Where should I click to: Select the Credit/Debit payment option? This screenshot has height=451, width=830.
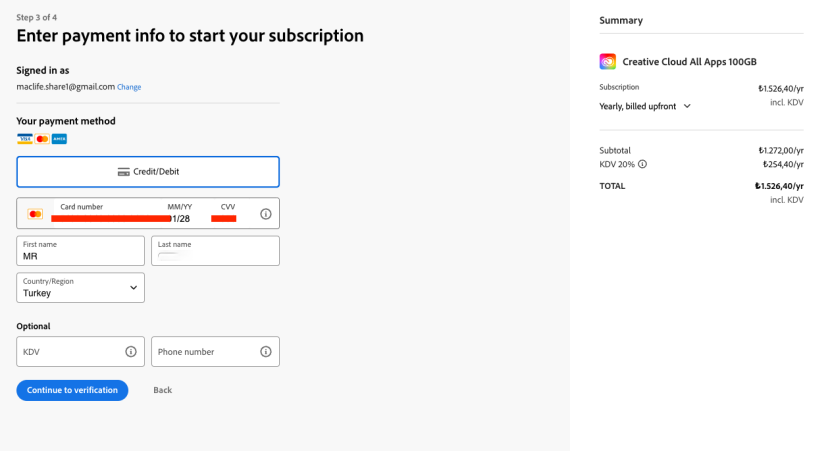(148, 172)
